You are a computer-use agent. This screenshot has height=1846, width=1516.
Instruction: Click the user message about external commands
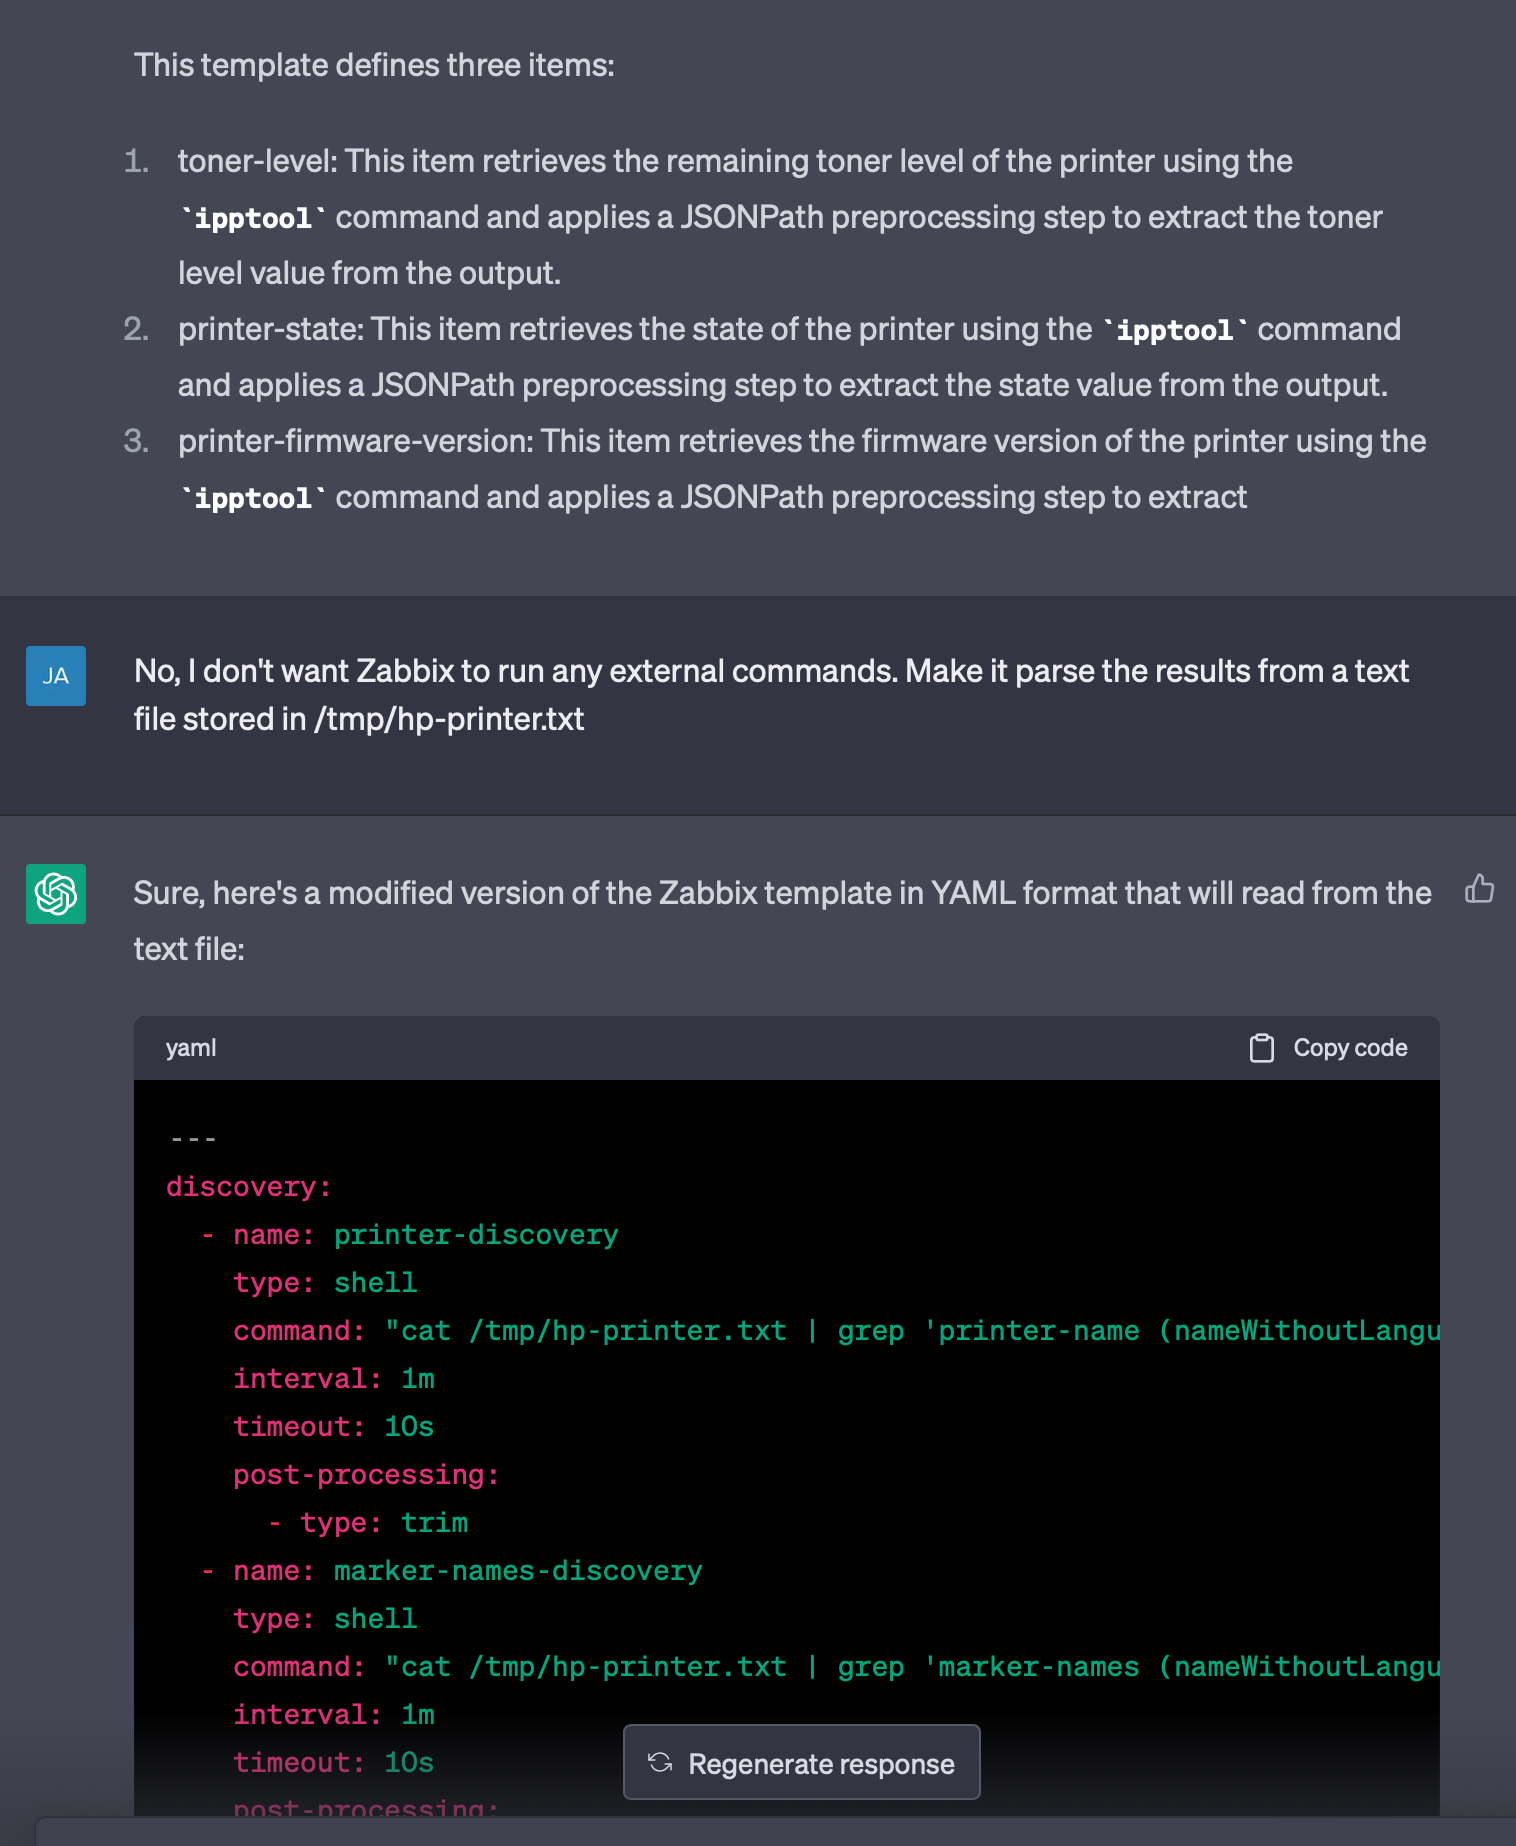[x=770, y=694]
